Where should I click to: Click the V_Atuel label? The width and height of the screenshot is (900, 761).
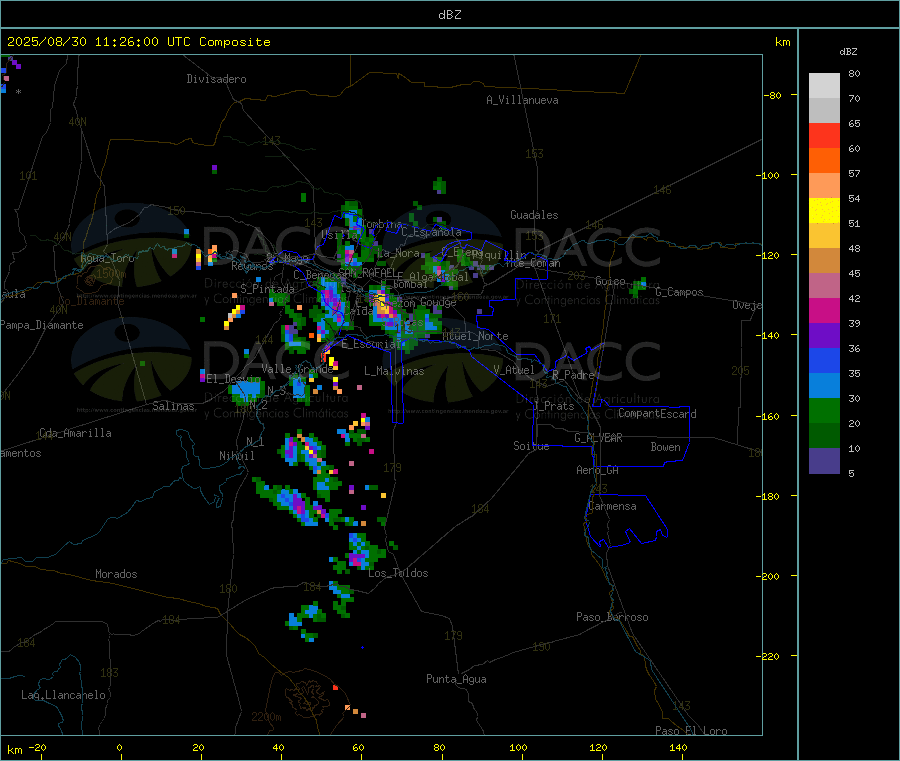[x=514, y=370]
